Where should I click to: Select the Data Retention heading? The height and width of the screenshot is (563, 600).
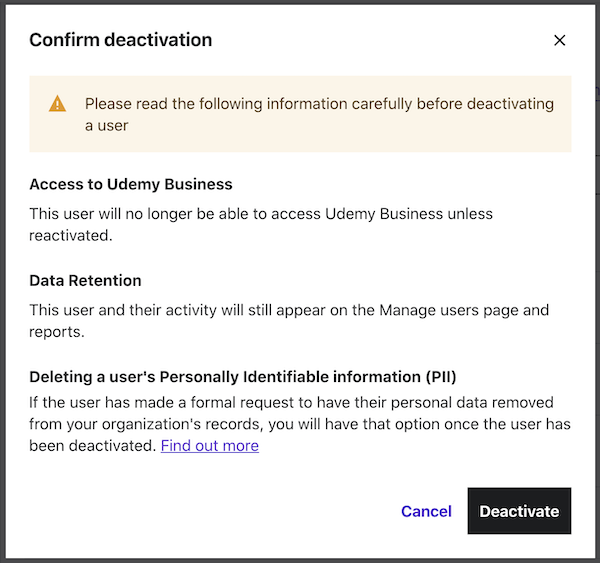click(85, 281)
